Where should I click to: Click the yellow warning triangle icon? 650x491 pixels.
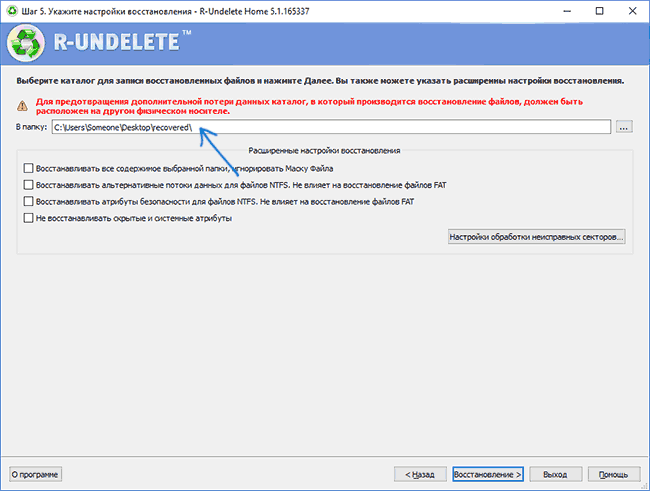click(22, 106)
